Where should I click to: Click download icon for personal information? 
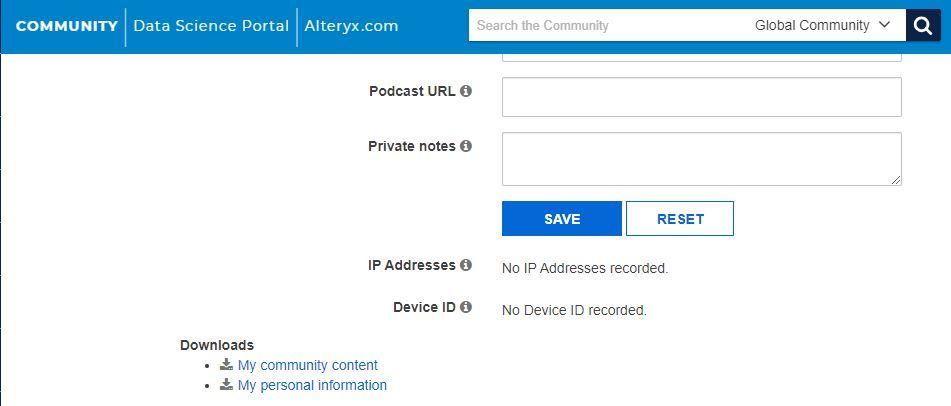[x=227, y=385]
